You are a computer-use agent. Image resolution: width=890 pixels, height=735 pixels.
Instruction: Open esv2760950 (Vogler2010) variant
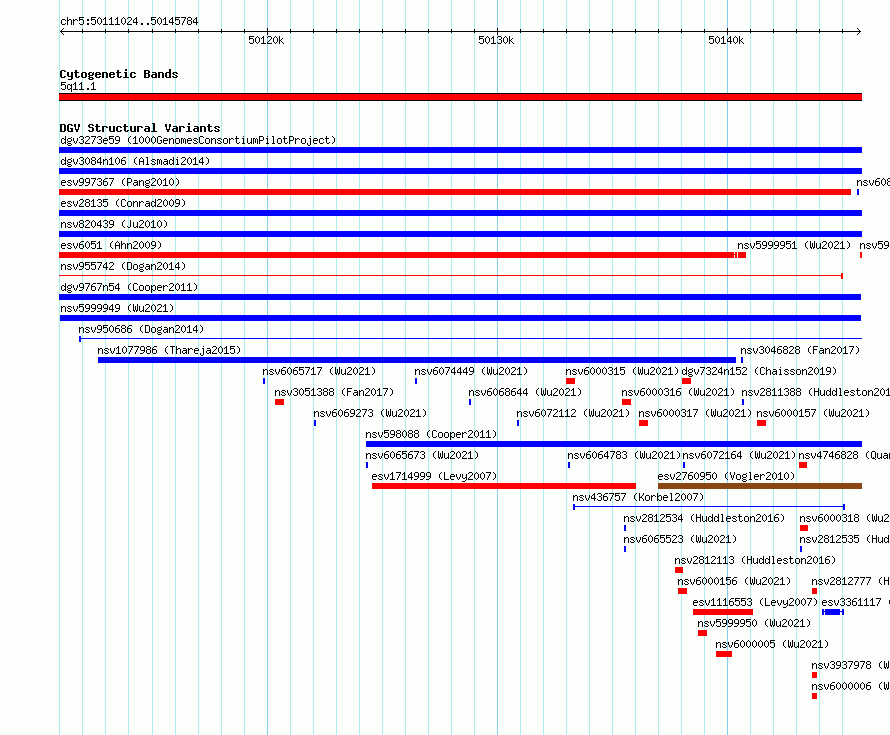727,476
